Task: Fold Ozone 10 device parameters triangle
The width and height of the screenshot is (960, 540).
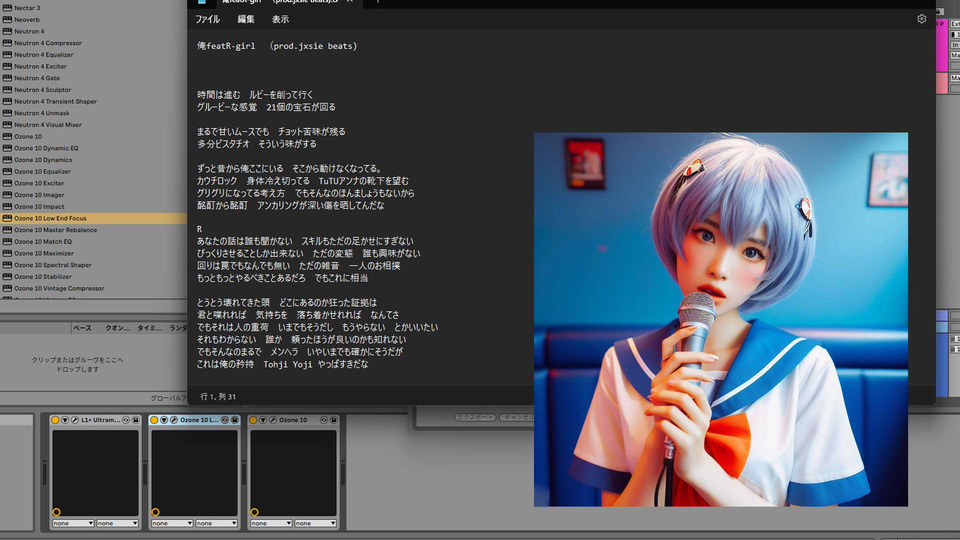Action: click(263, 420)
